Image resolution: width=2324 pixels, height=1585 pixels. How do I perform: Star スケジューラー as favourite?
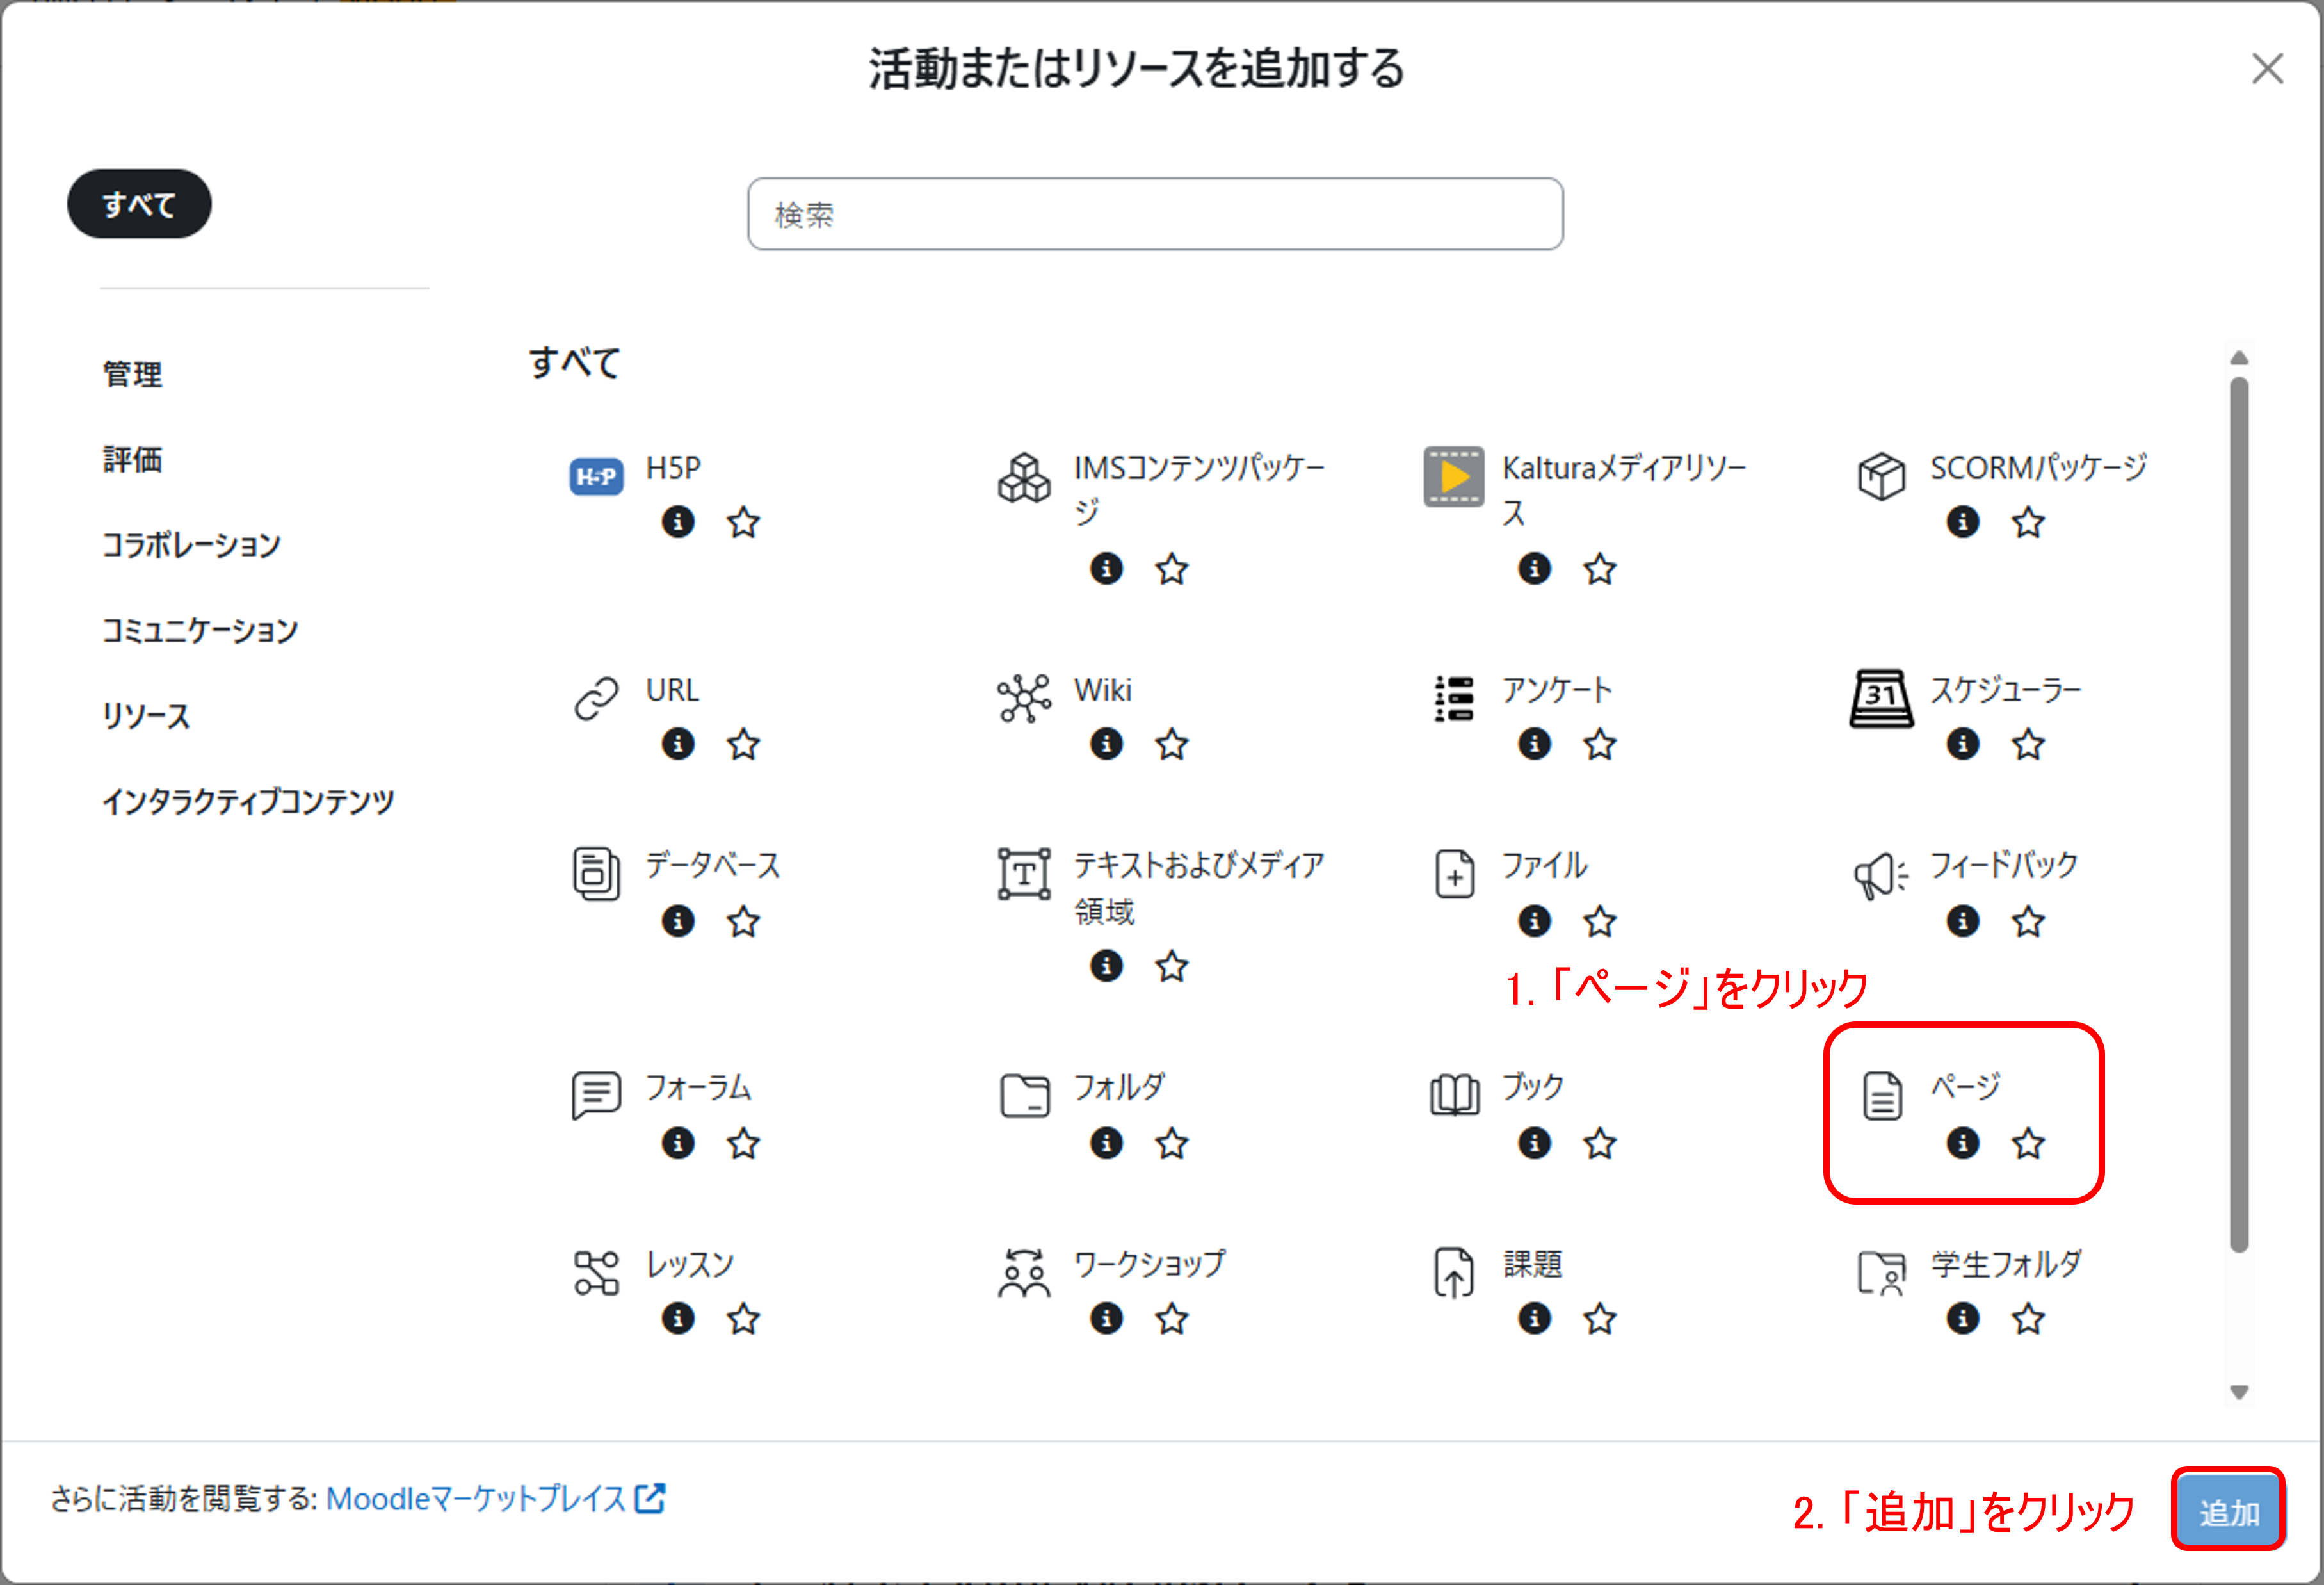pyautogui.click(x=2028, y=744)
